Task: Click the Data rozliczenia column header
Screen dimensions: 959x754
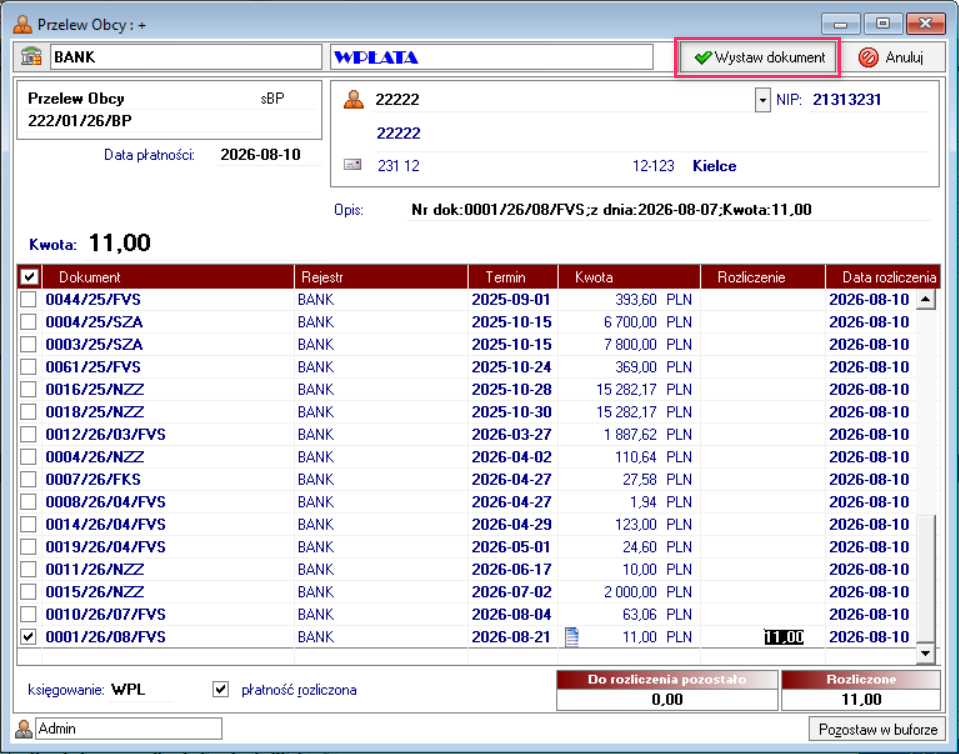Action: 883,277
